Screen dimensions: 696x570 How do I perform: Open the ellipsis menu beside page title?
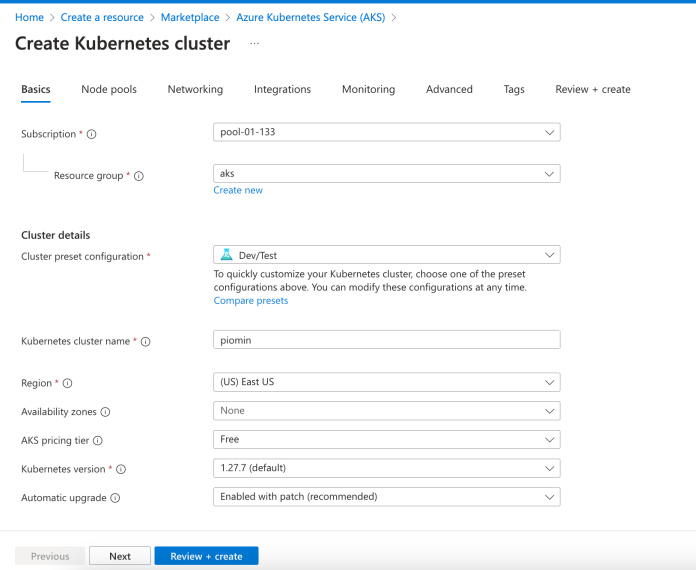click(x=254, y=44)
